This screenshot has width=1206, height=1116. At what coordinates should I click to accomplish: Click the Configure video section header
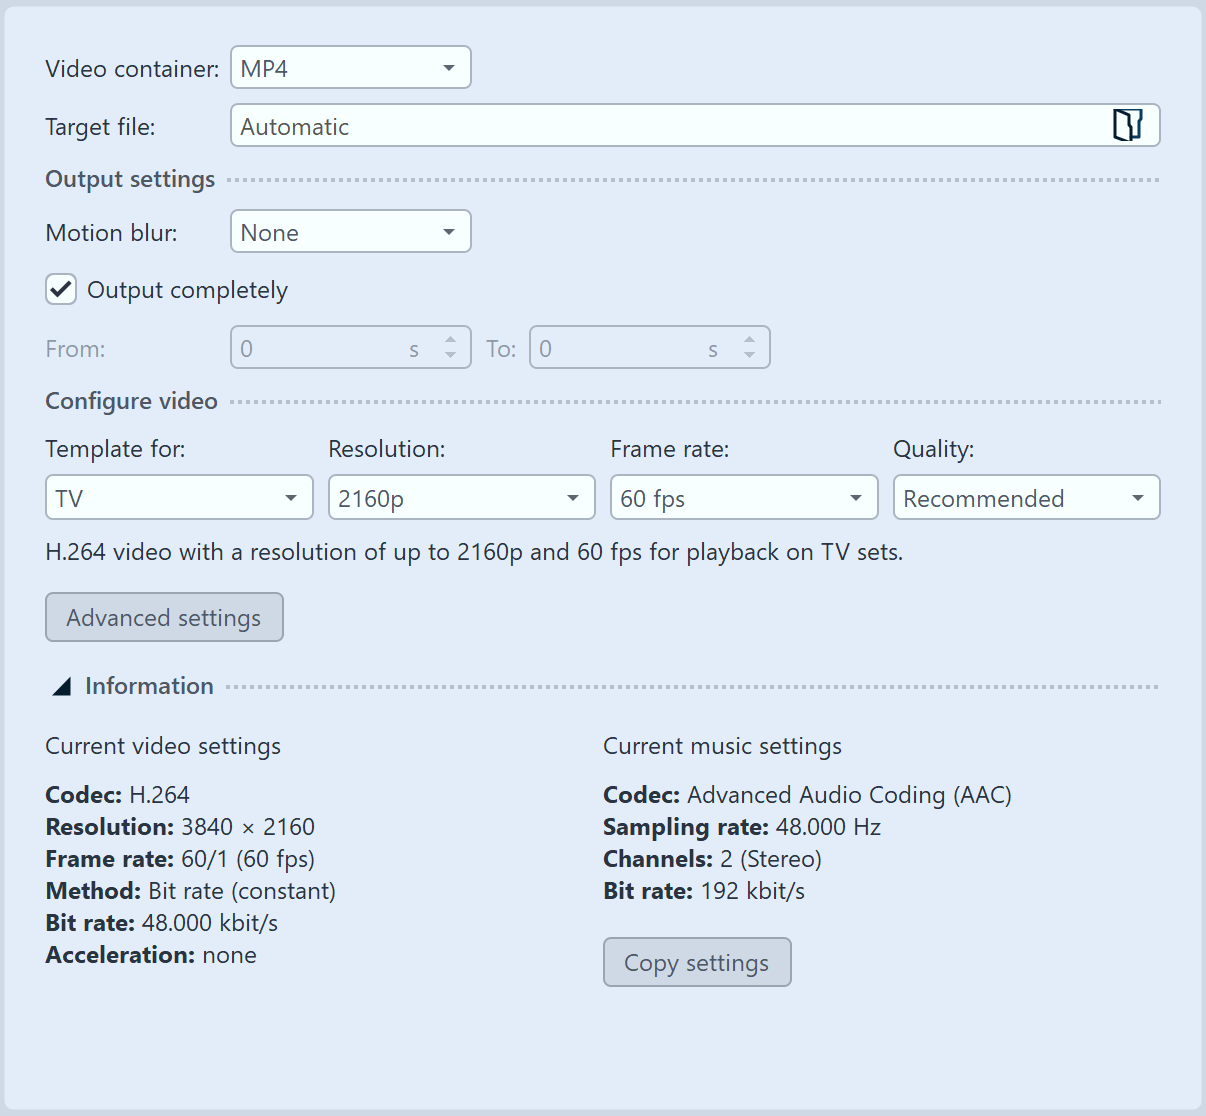pos(130,401)
